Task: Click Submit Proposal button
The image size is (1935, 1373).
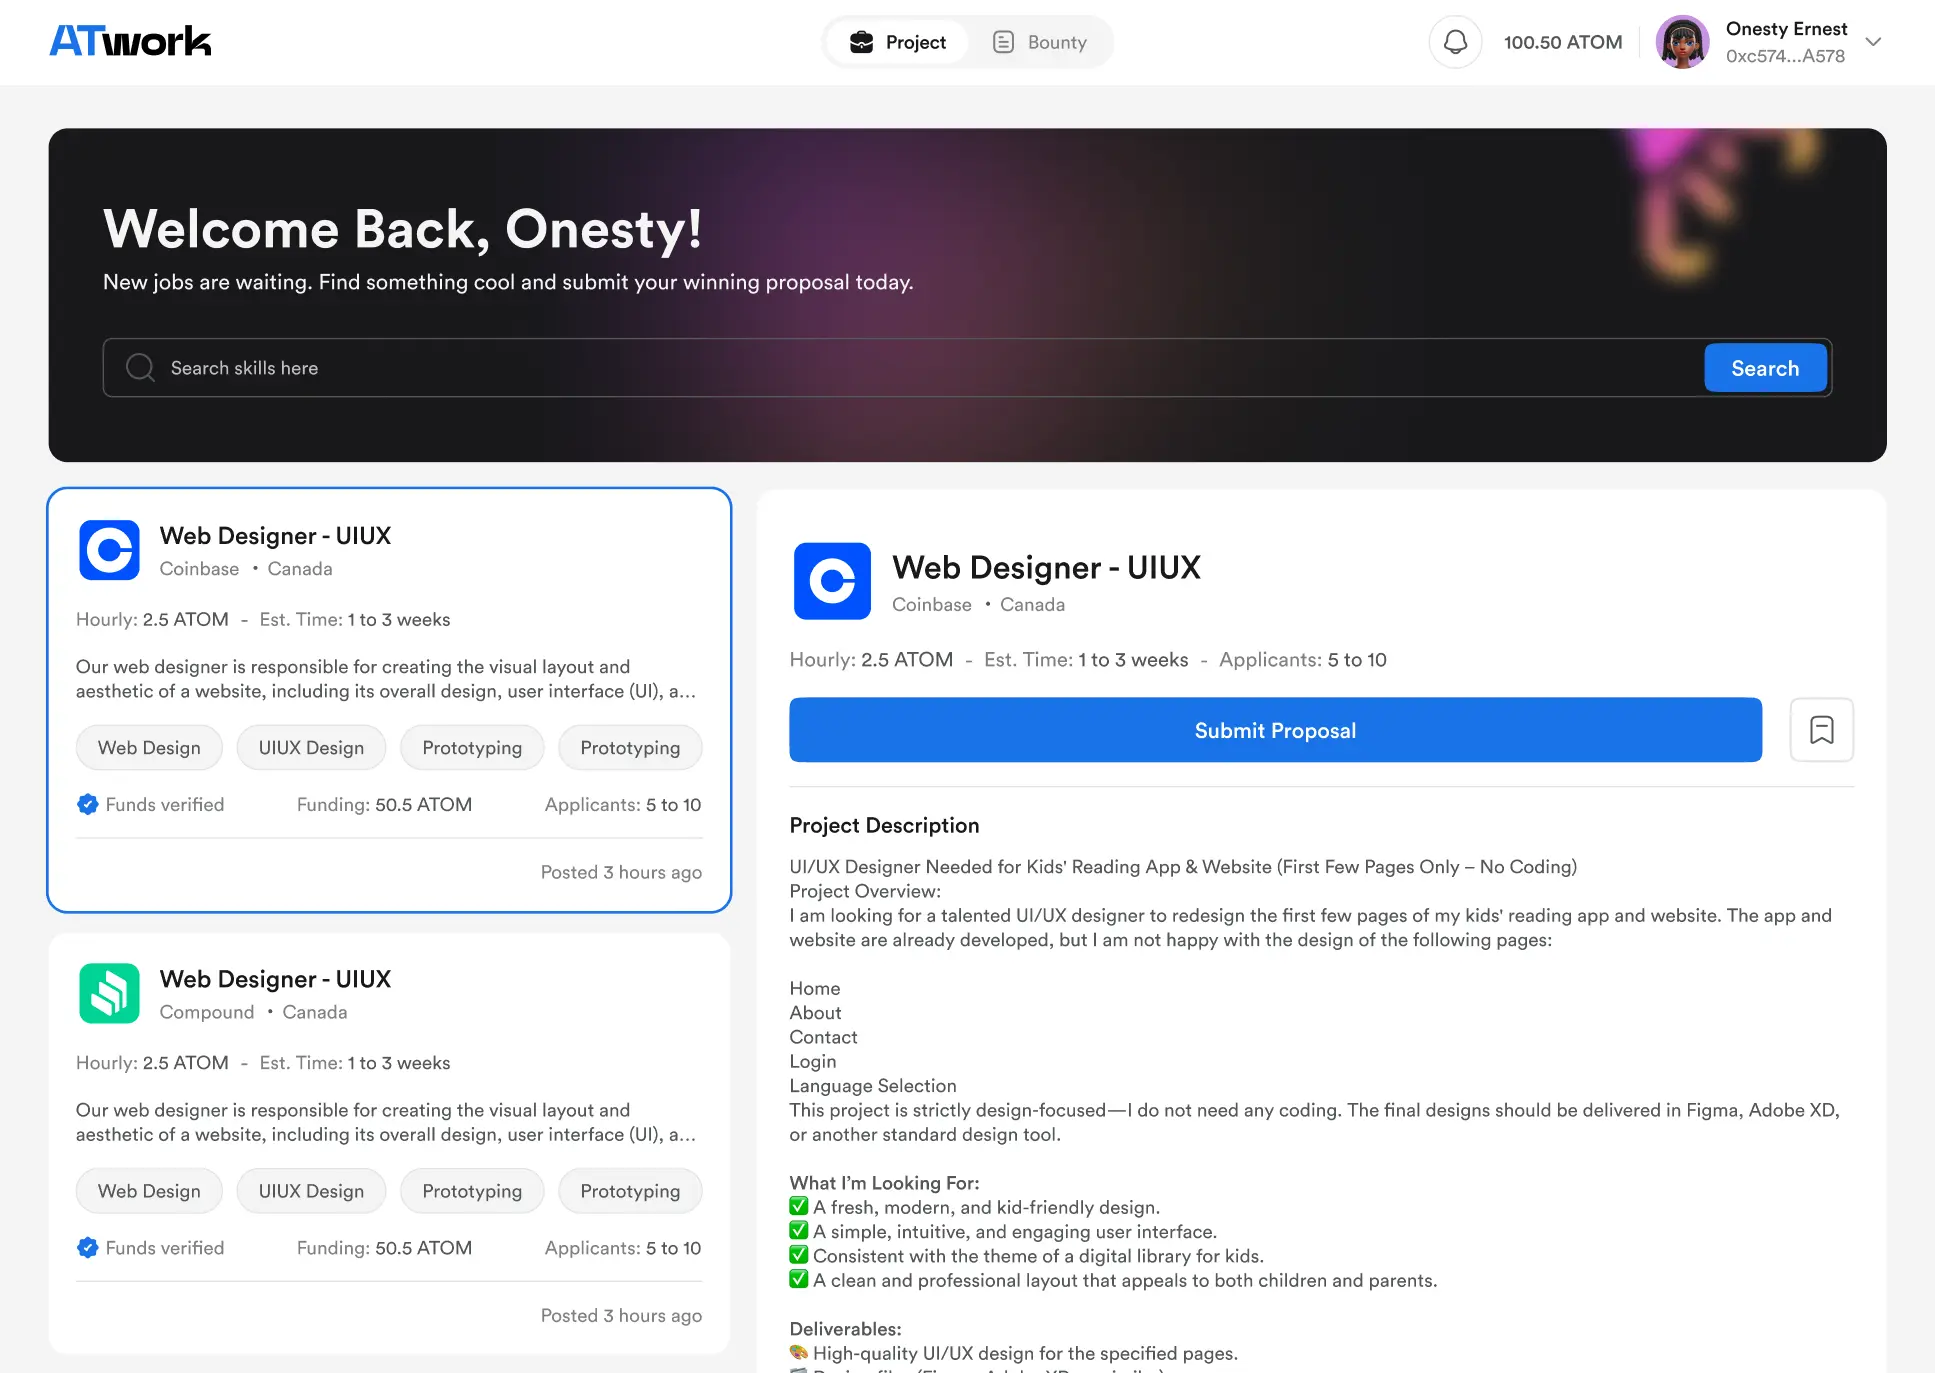Action: pyautogui.click(x=1275, y=730)
